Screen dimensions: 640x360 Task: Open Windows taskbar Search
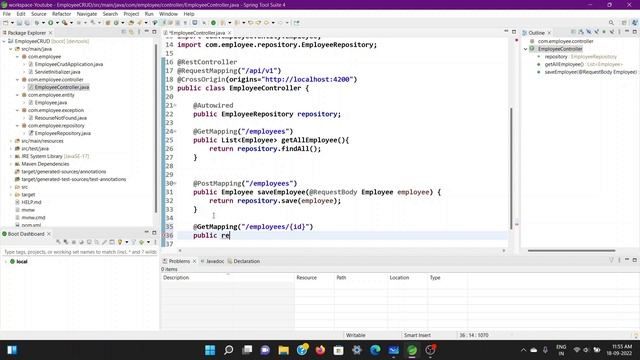pos(229,350)
